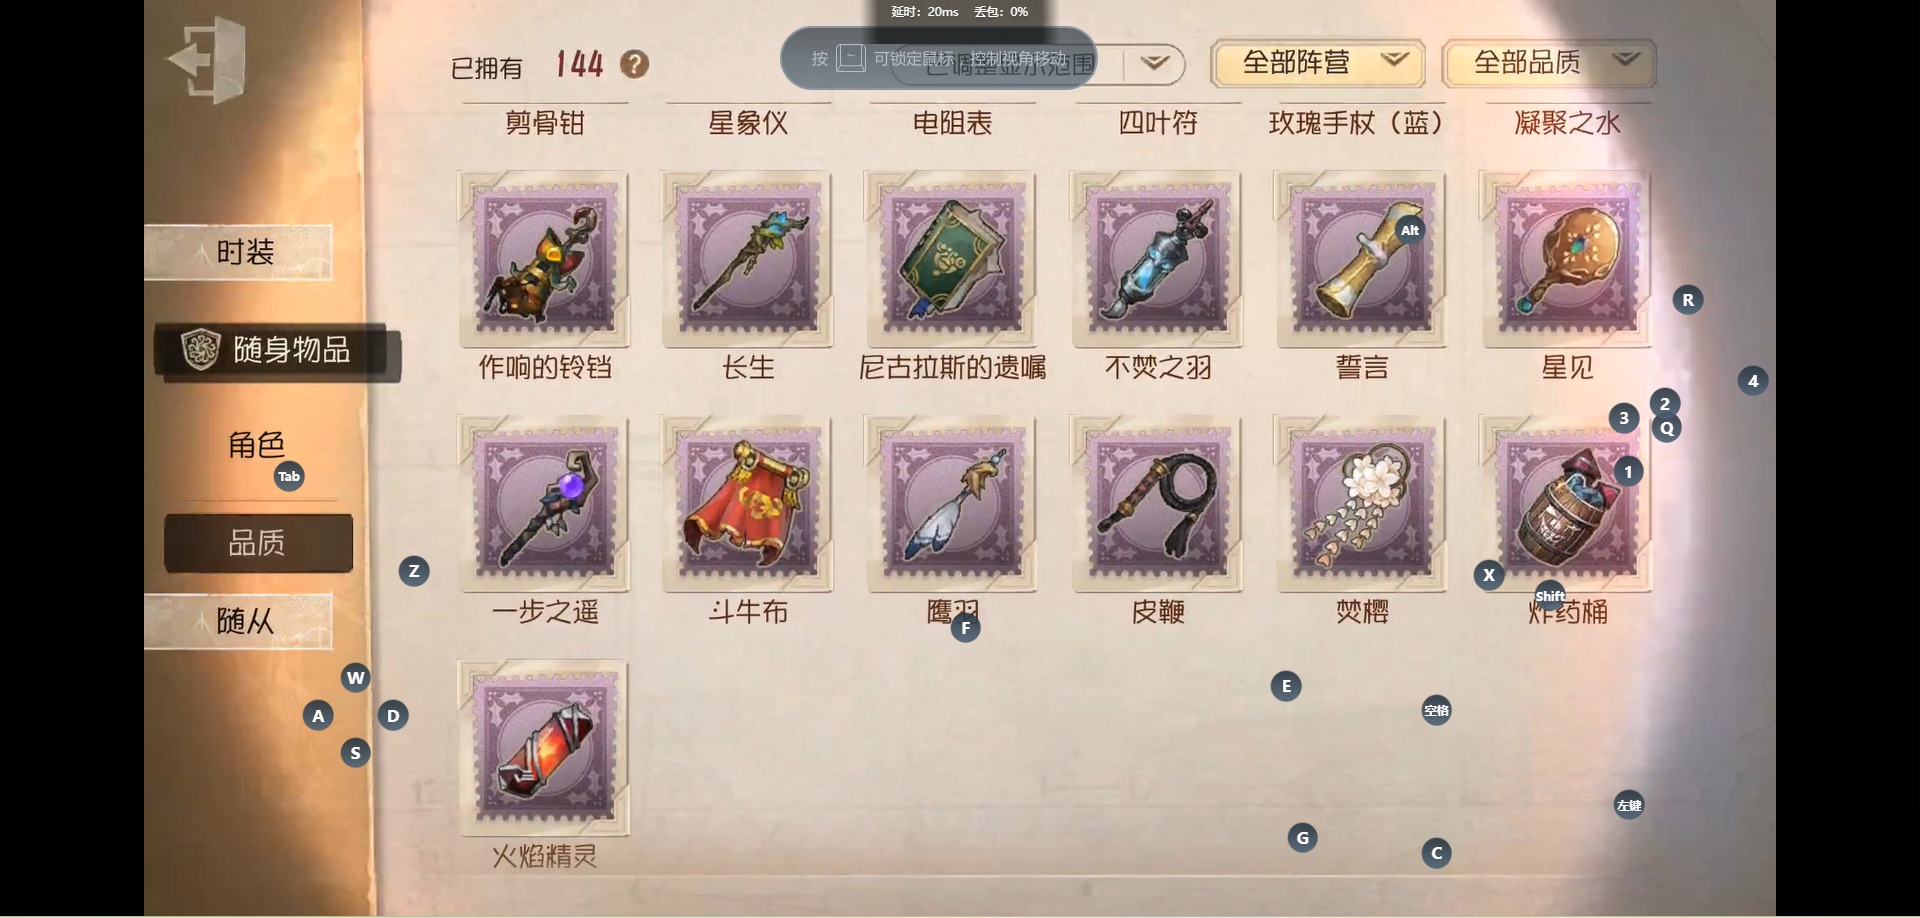The height and width of the screenshot is (918, 1920).
Task: Select the 作响的铃铛 accessory stamp
Action: [x=544, y=258]
